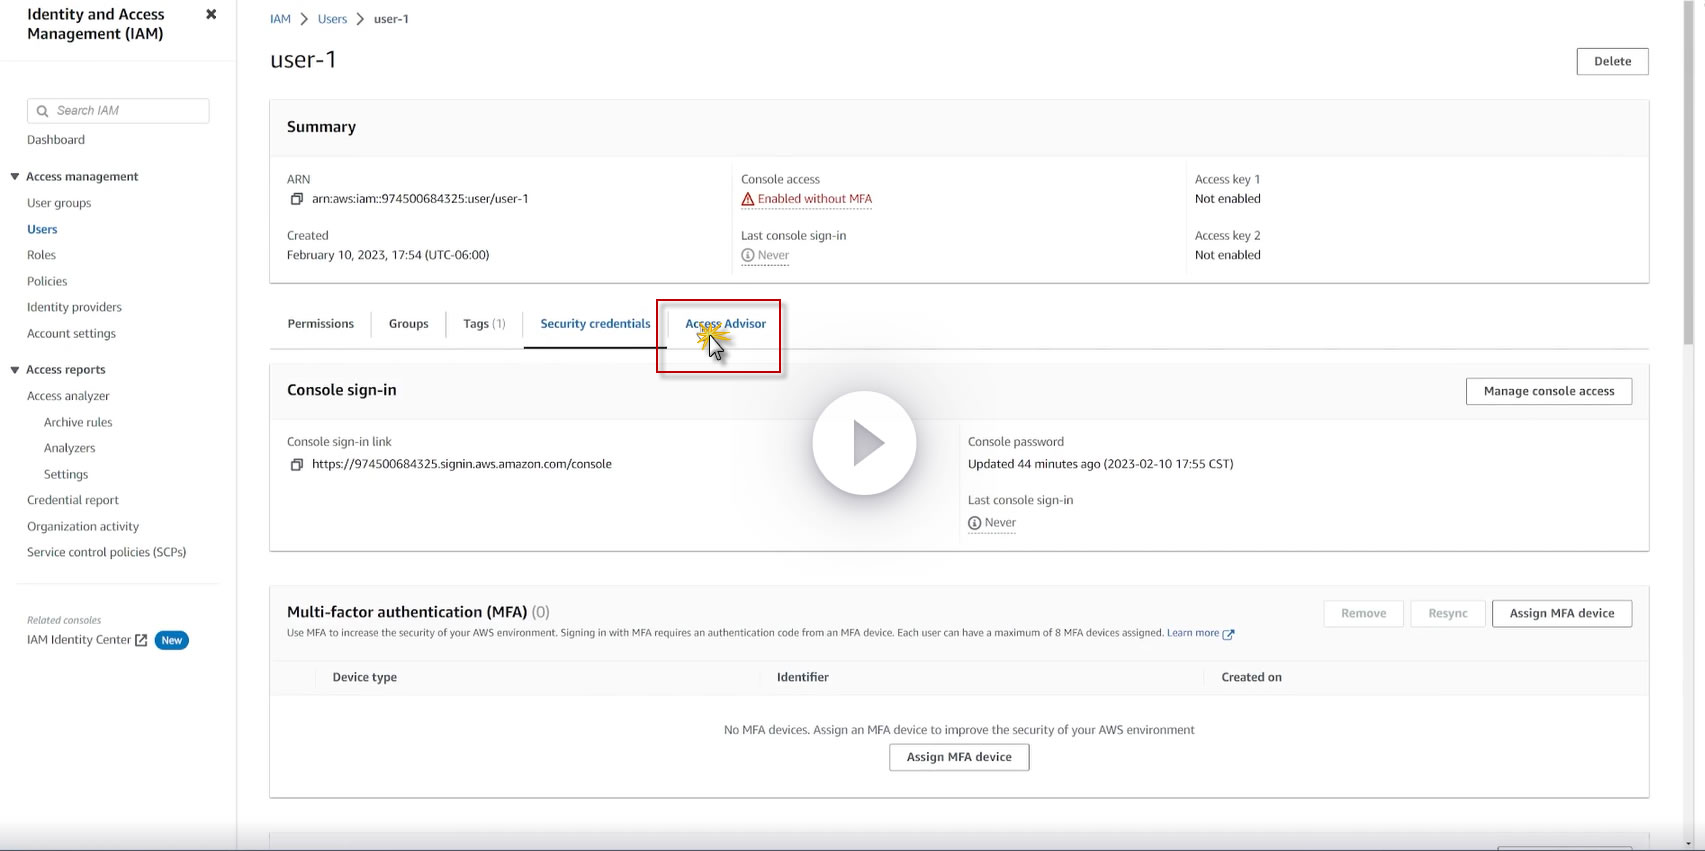Open Organization activity in the sidebar
This screenshot has width=1705, height=851.
(x=83, y=526)
